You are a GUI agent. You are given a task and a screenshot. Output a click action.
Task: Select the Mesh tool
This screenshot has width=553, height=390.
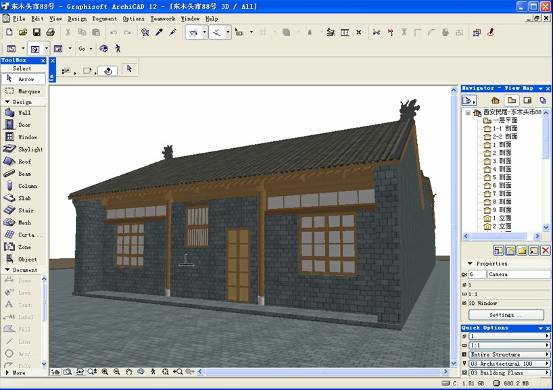tap(23, 223)
